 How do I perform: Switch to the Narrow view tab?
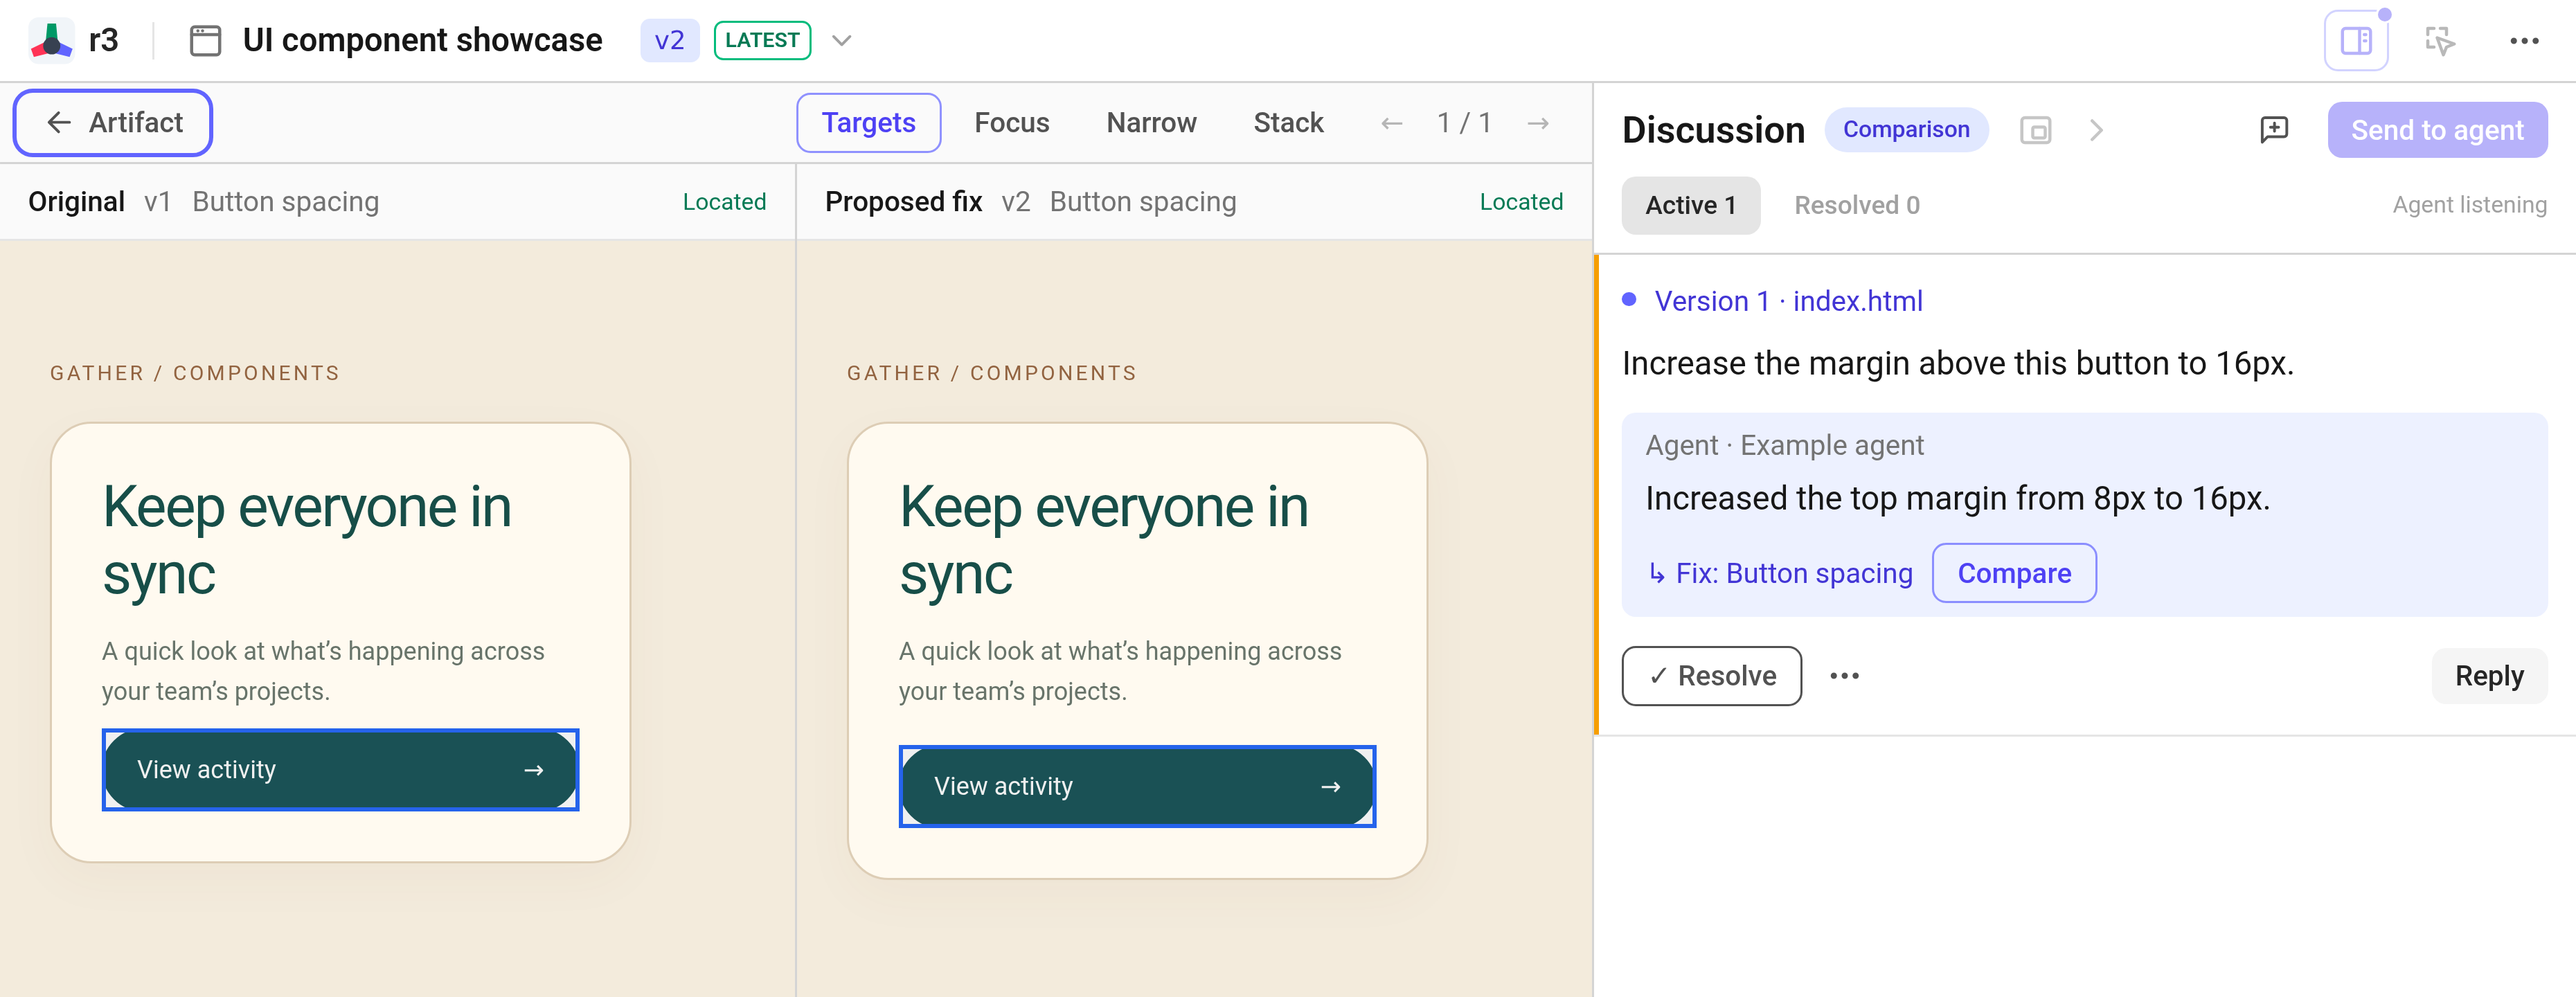[x=1151, y=123]
